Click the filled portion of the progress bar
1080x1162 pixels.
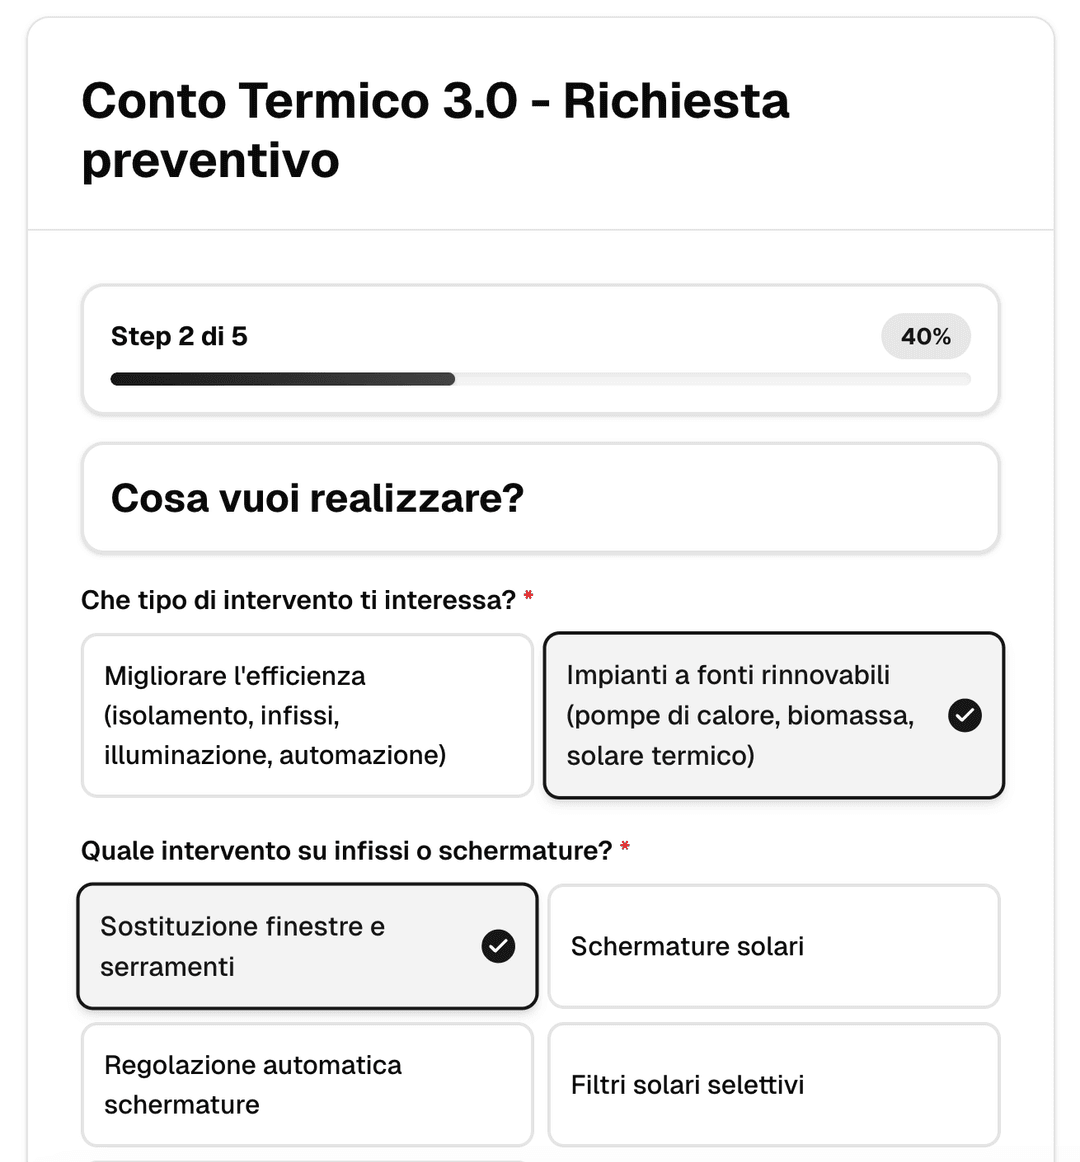280,379
